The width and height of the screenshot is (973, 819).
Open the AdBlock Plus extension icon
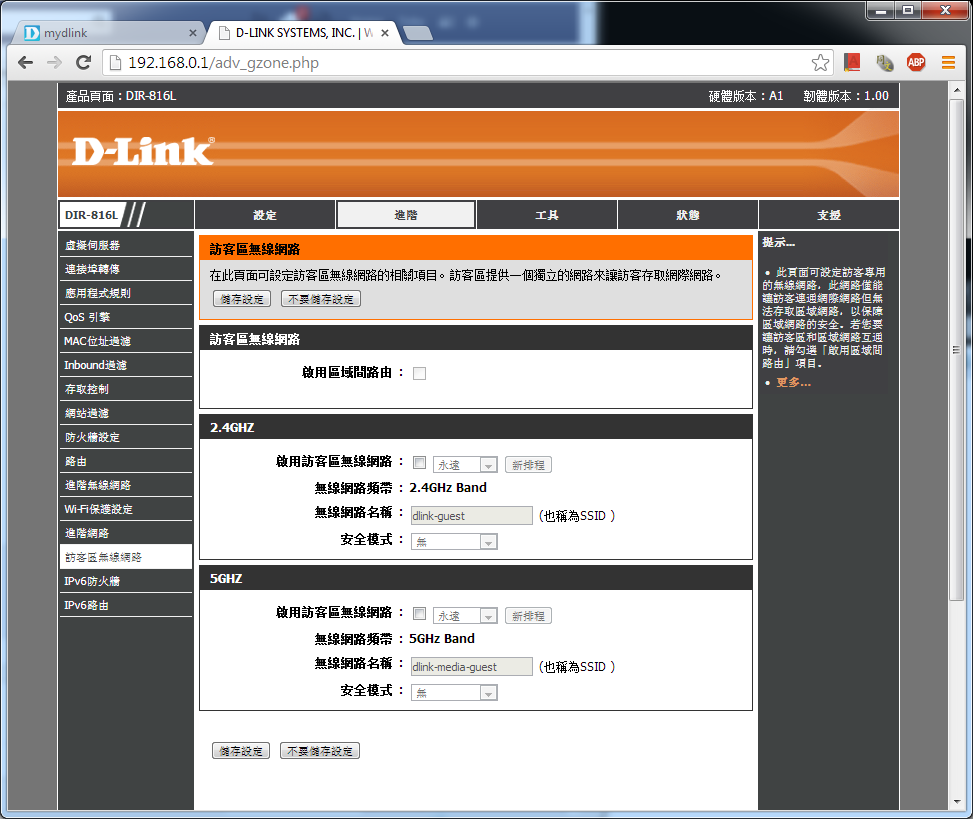pyautogui.click(x=916, y=63)
